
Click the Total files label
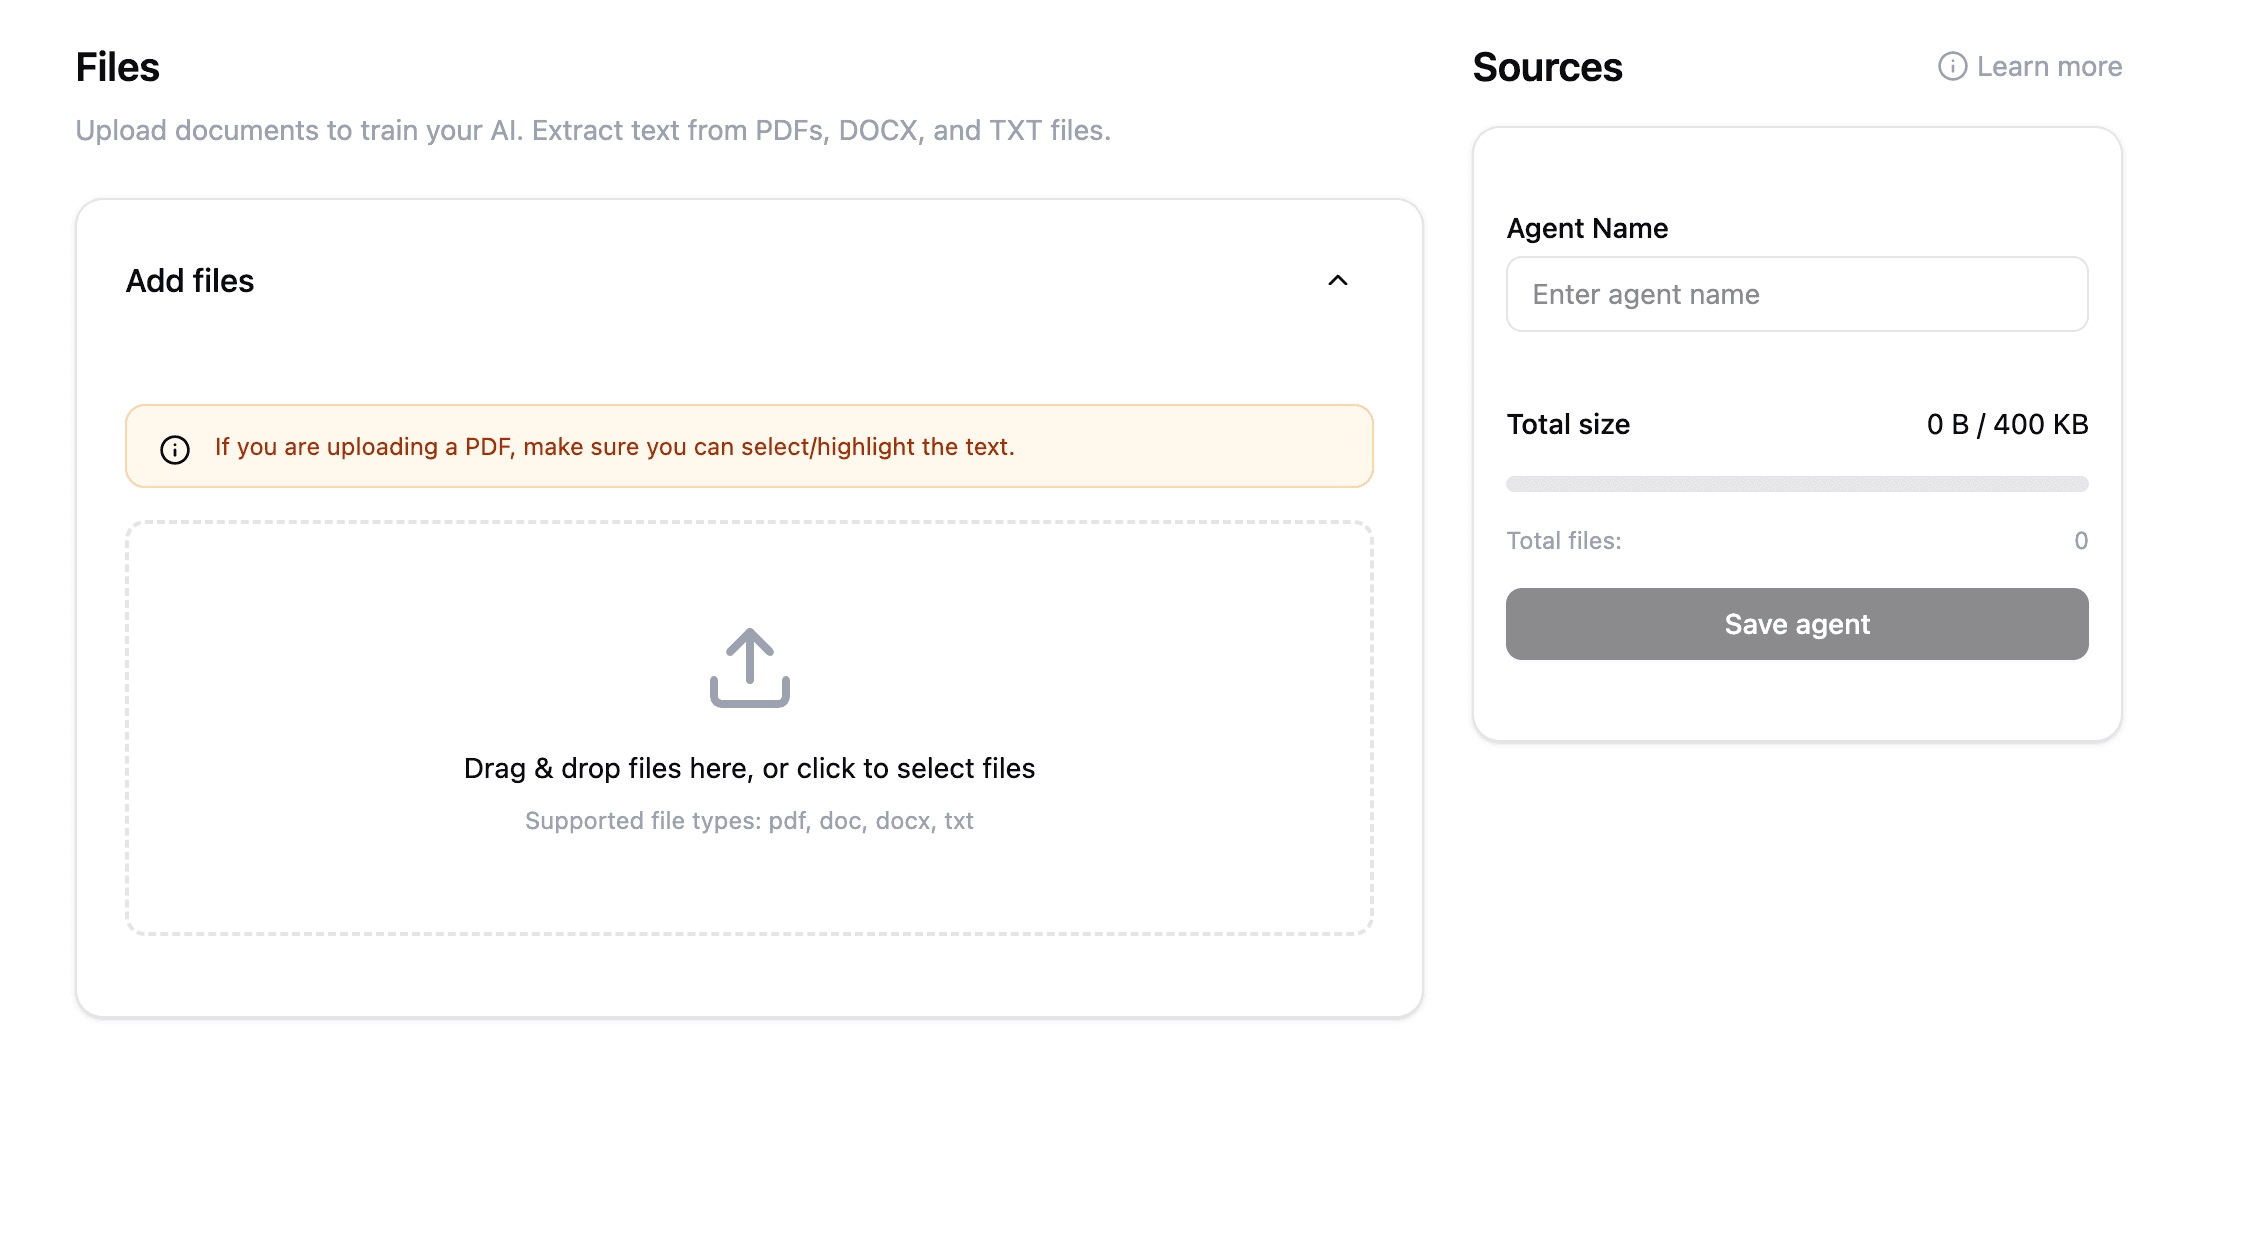(x=1563, y=541)
